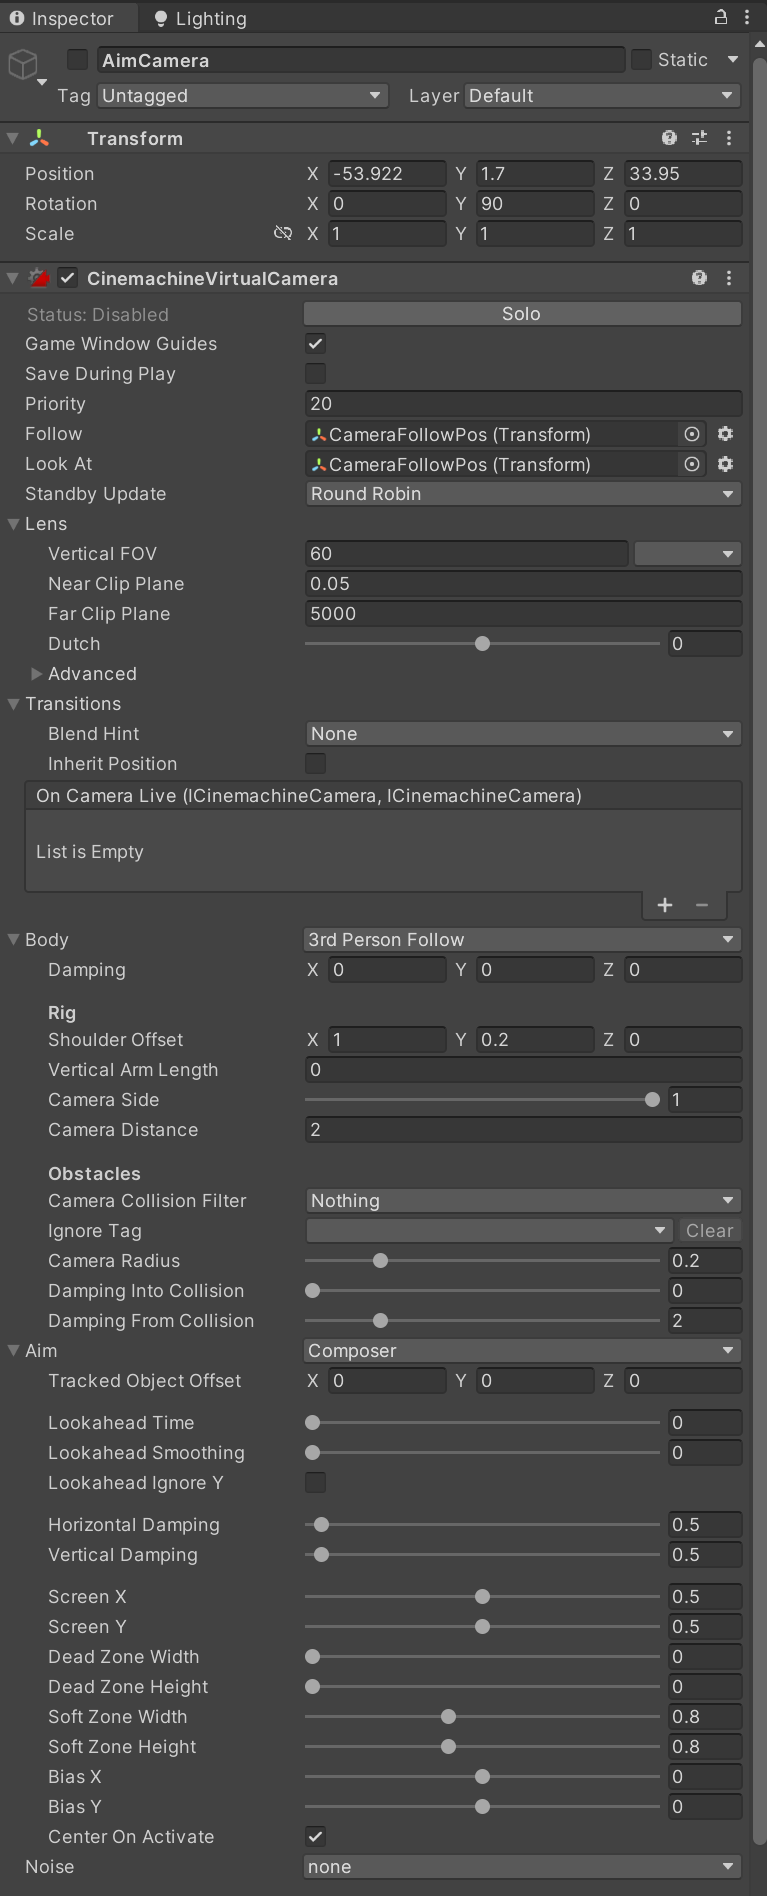The height and width of the screenshot is (1896, 767).
Task: Disable Game Window Guides
Action: [x=315, y=343]
